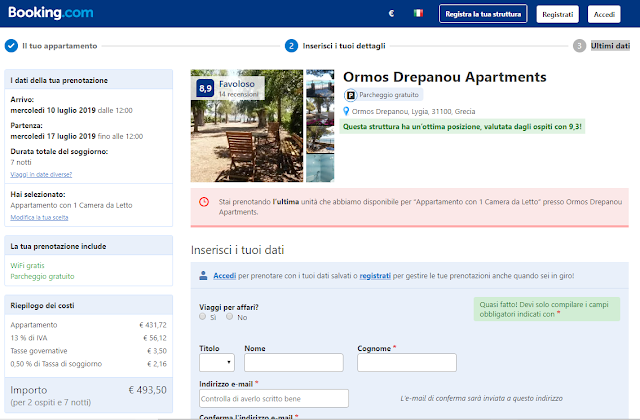Click the € 3,50 government tax amount

pyautogui.click(x=157, y=351)
